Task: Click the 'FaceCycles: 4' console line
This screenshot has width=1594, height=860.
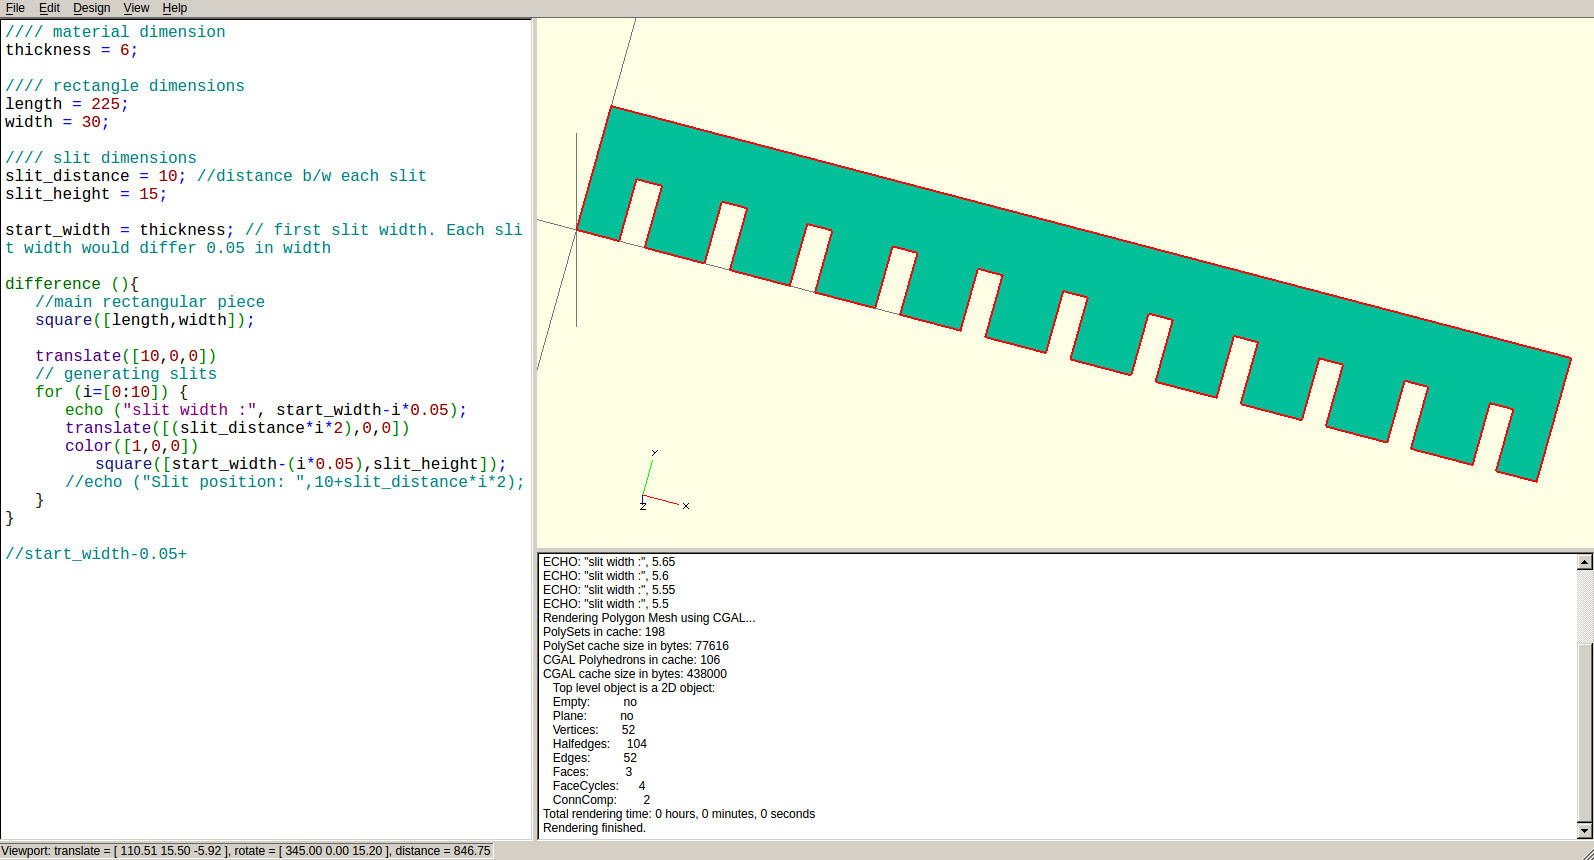Action: (599, 786)
